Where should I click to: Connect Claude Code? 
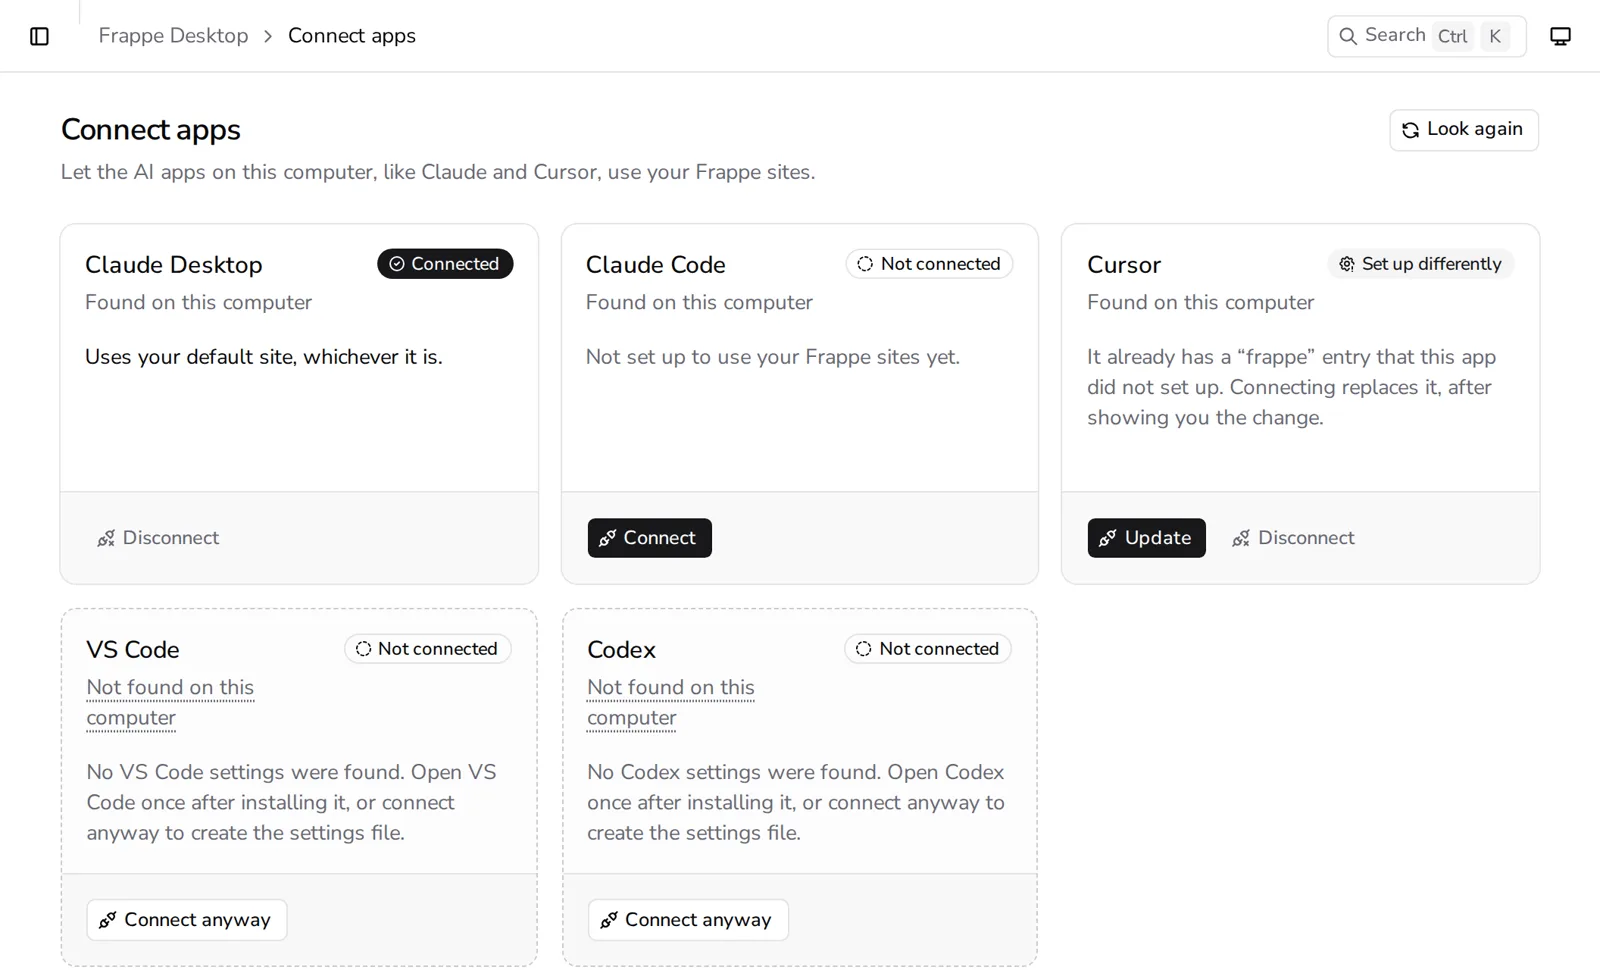[649, 538]
